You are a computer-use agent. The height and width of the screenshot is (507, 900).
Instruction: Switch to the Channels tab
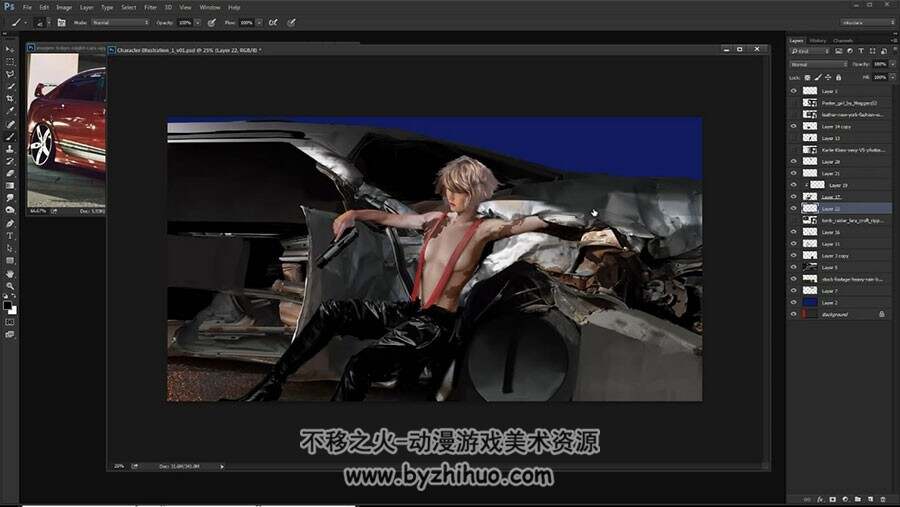(x=843, y=41)
